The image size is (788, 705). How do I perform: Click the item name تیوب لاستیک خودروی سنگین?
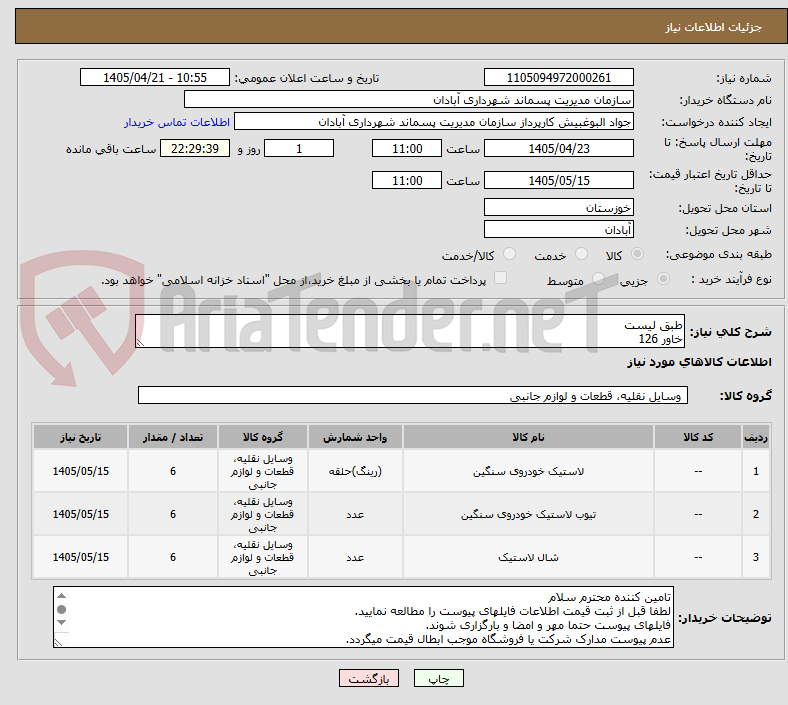tap(528, 515)
